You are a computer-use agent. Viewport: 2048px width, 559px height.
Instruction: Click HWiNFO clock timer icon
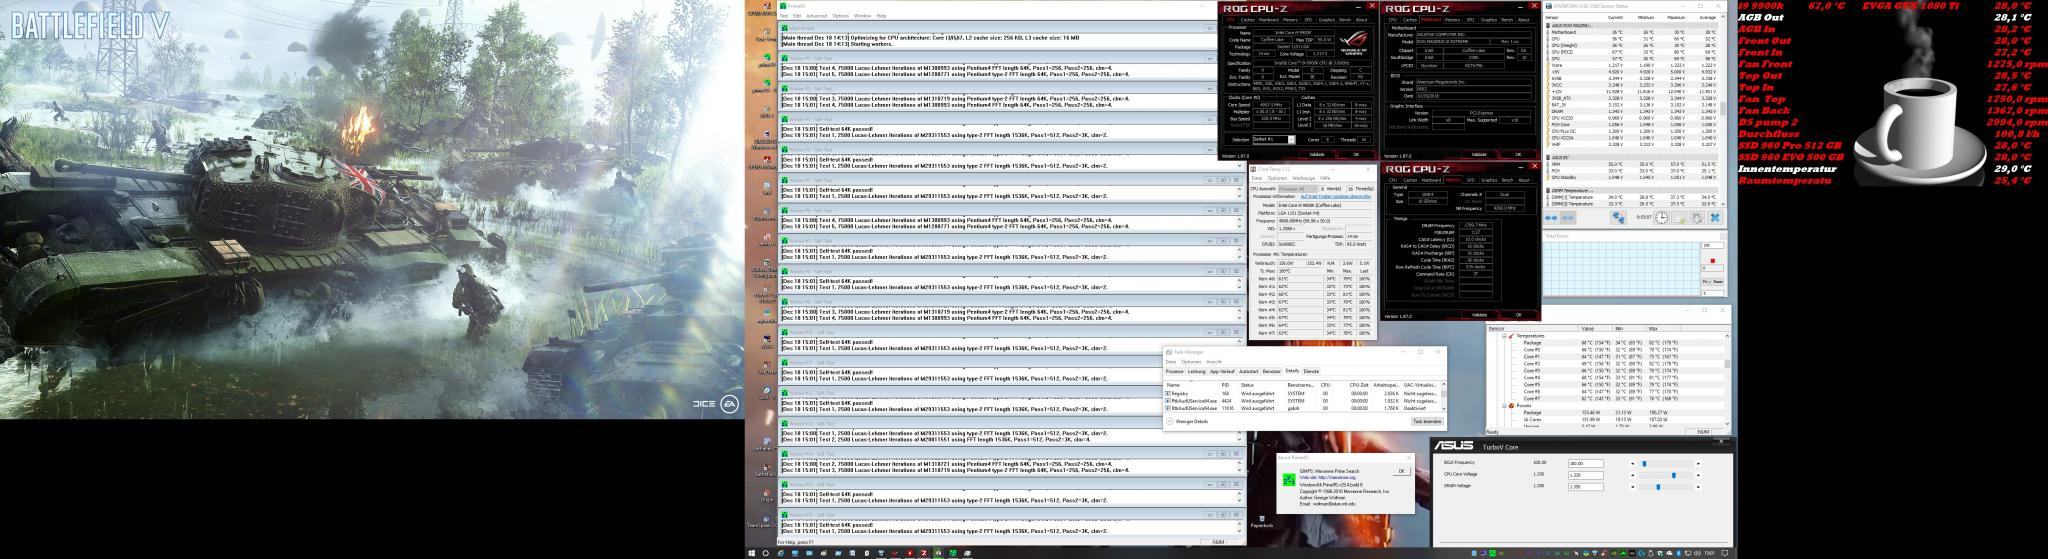[1661, 218]
